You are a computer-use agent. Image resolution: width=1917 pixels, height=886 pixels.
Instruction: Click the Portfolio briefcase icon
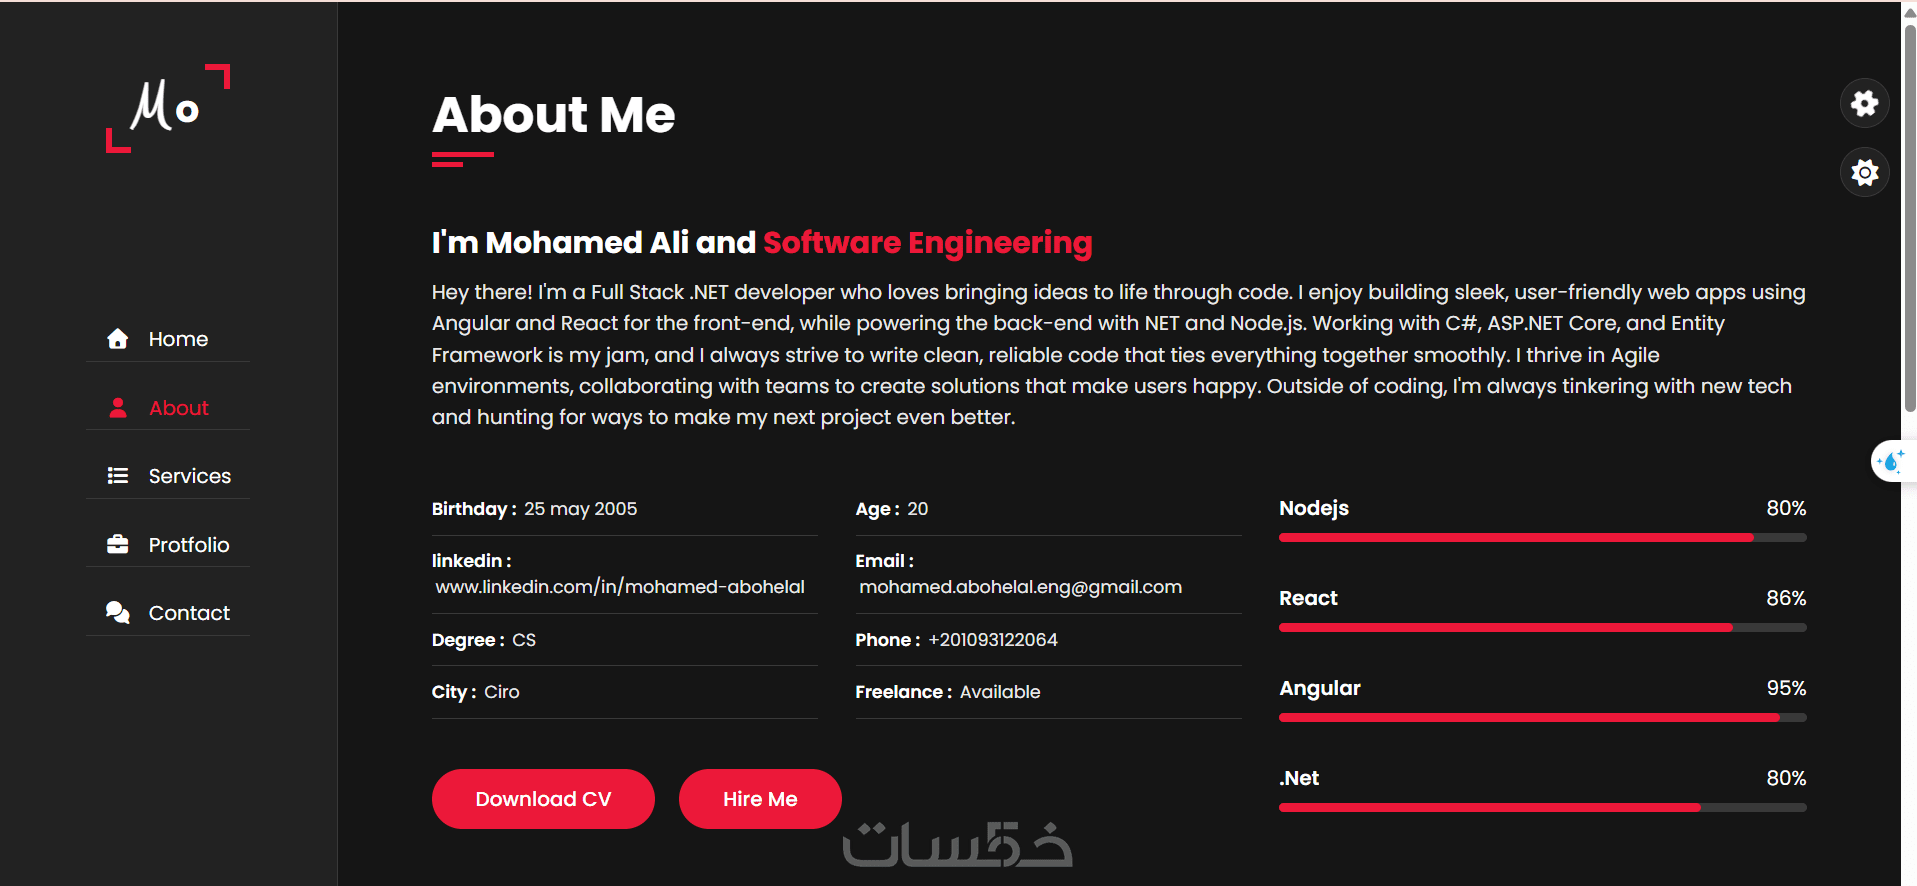click(x=118, y=545)
